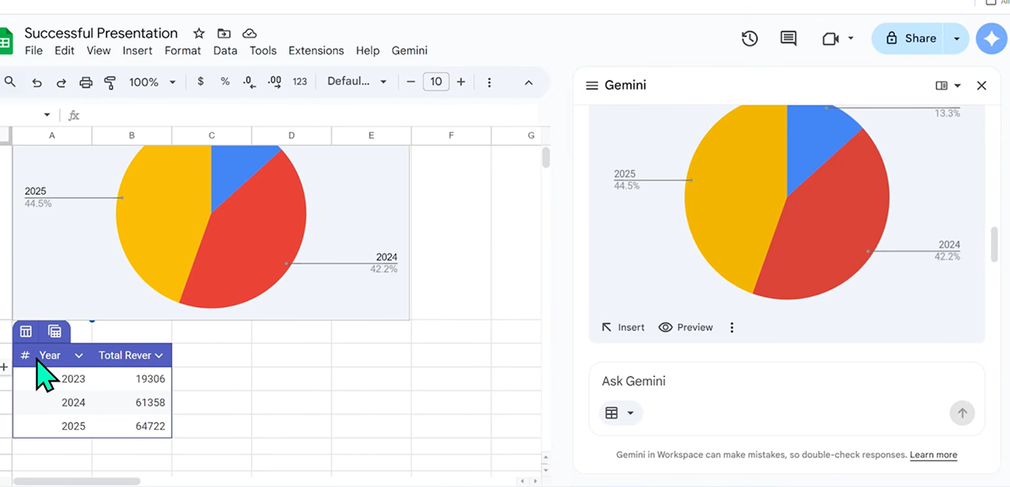Open Gemini sparkle button top right
The width and height of the screenshot is (1010, 487).
(x=991, y=39)
